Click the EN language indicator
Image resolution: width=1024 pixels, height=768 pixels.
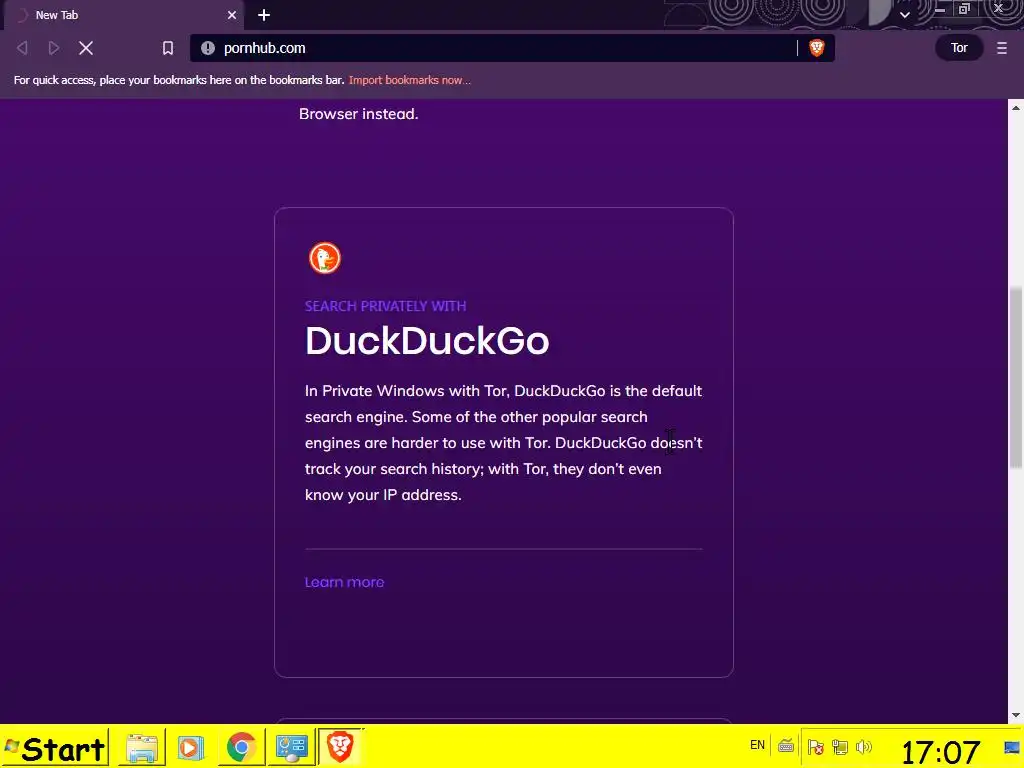click(x=758, y=745)
